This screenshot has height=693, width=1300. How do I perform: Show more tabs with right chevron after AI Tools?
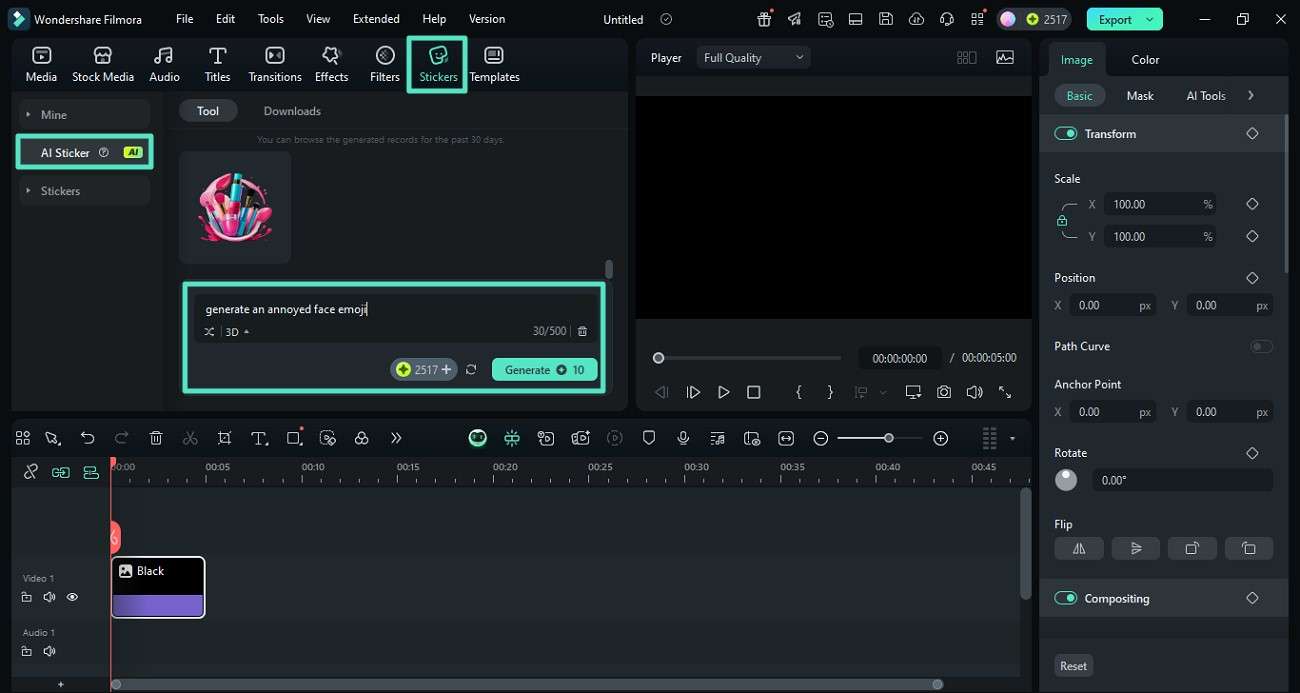click(x=1251, y=96)
